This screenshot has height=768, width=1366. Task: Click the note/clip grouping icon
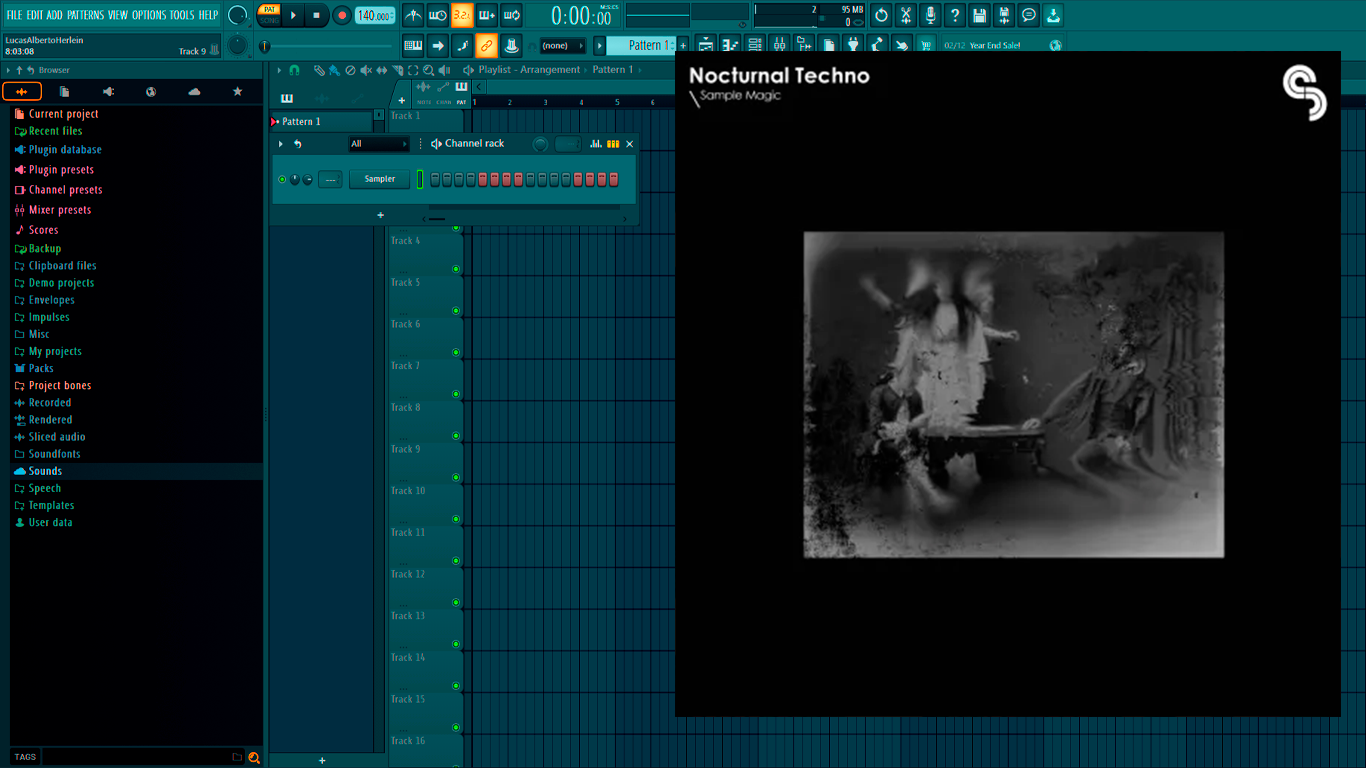pos(462,45)
